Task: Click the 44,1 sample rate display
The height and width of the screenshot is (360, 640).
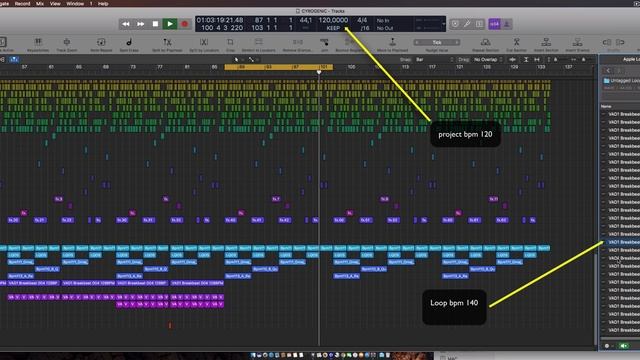Action: coord(306,20)
